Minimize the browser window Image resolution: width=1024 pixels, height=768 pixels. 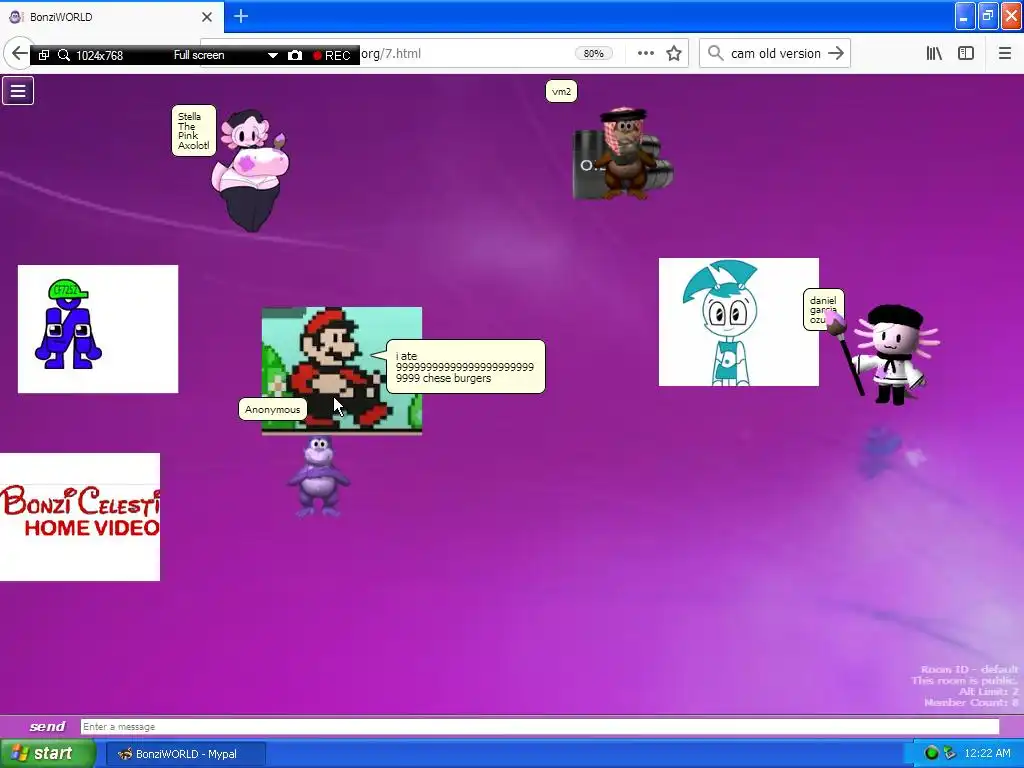965,16
